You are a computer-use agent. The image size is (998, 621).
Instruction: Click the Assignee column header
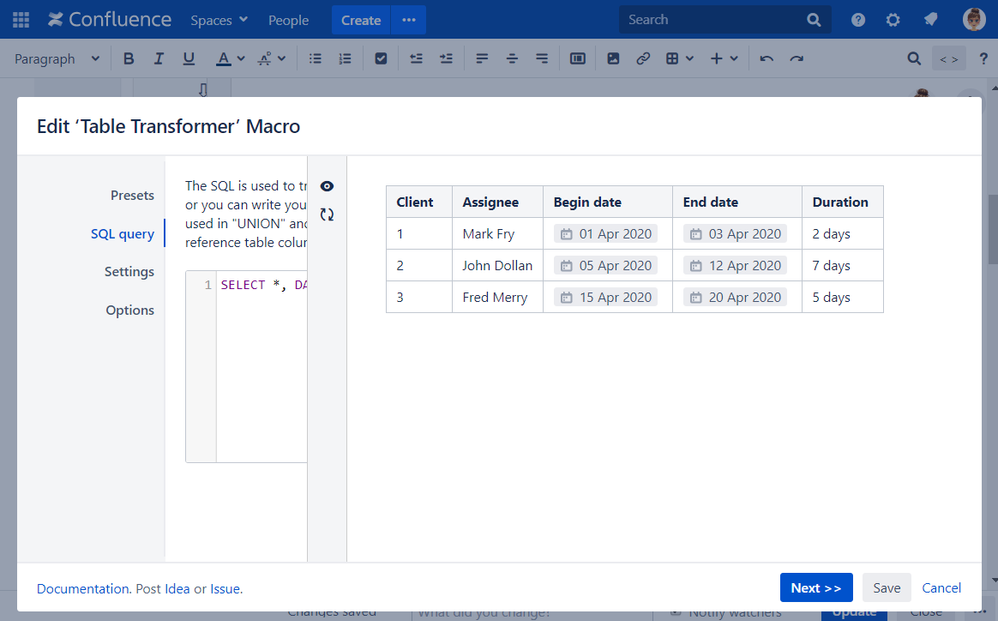click(498, 202)
